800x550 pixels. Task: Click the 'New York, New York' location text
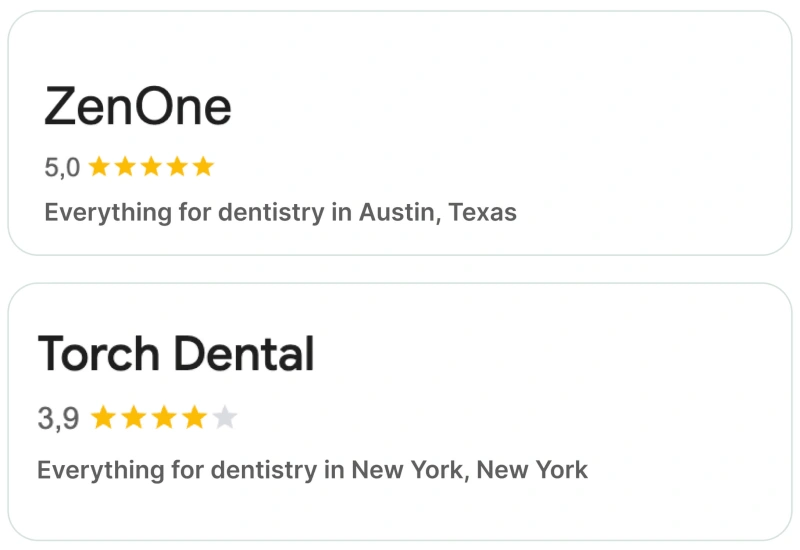pos(469,469)
